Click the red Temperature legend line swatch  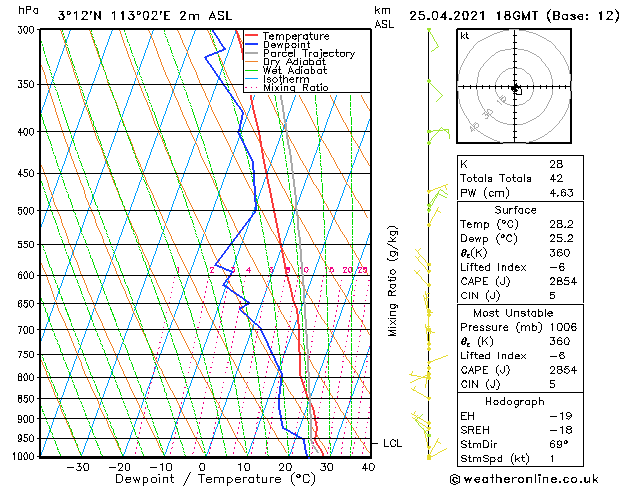(252, 36)
